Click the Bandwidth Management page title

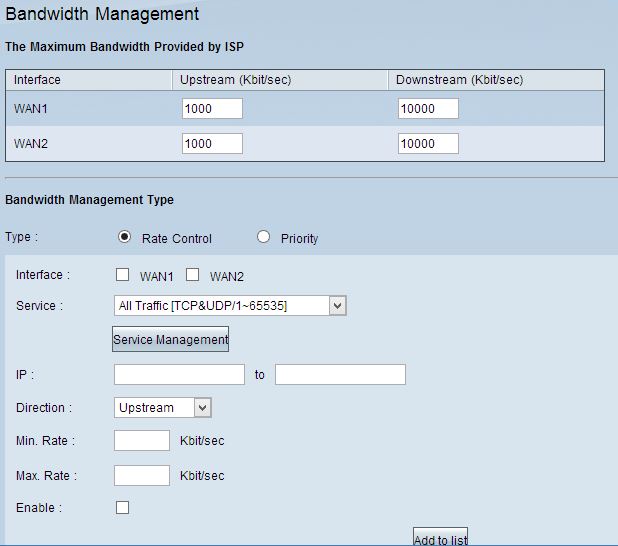102,14
